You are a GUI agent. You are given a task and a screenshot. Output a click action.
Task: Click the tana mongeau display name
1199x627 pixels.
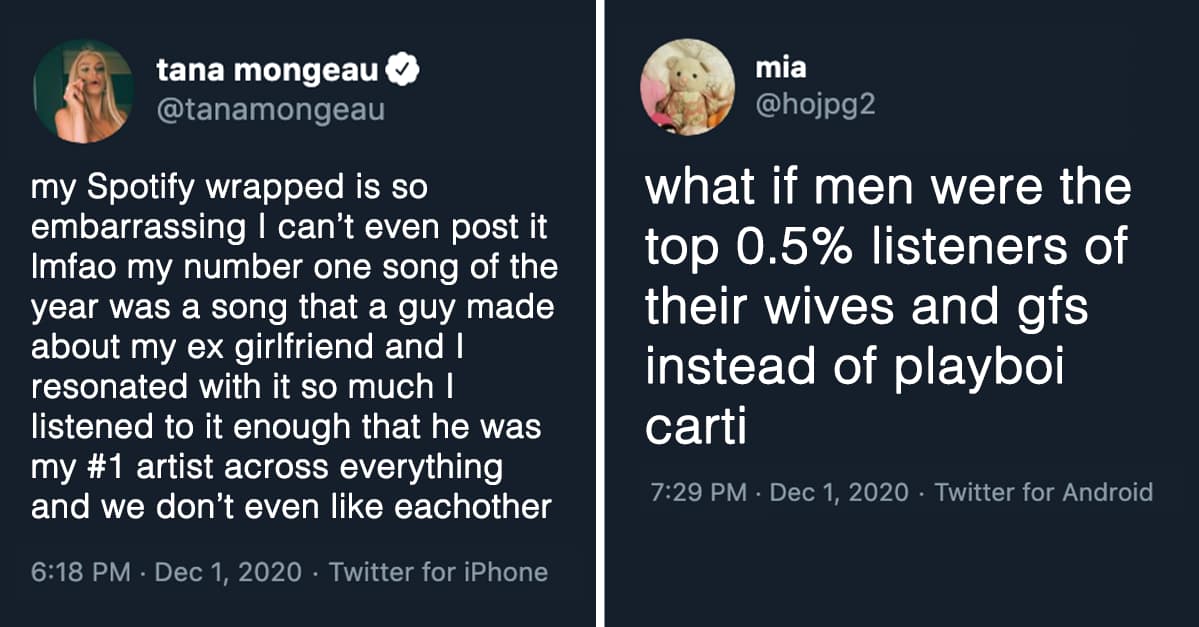[268, 71]
